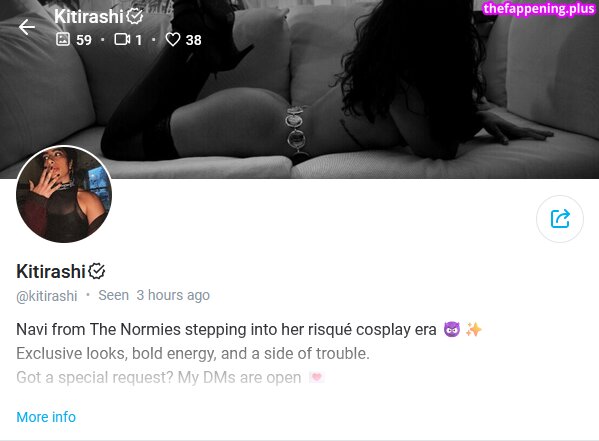Click the Kitirashi display name below the avatar
Viewport: 599px width, 441px height.
pyautogui.click(x=51, y=272)
